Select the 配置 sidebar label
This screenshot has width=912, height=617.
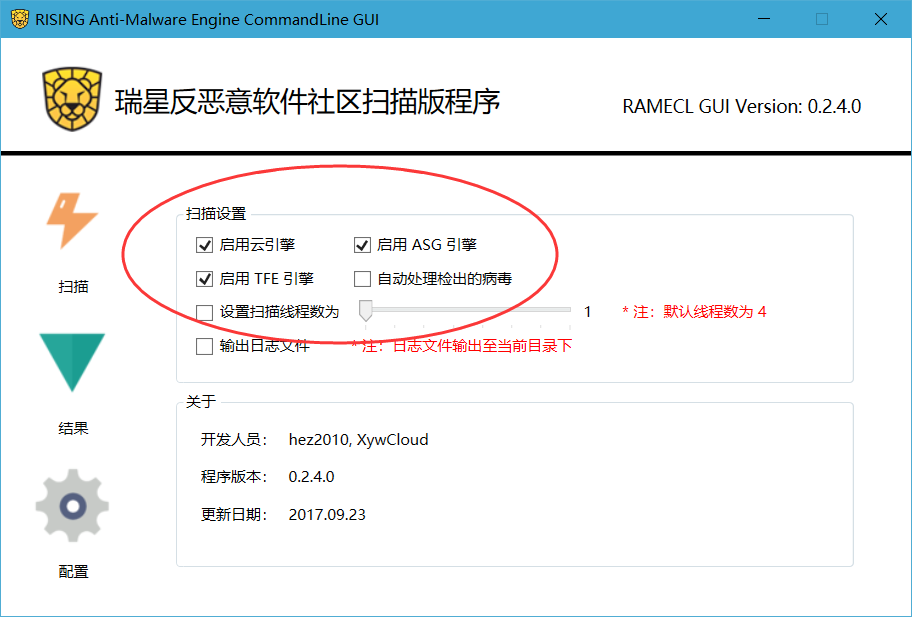[73, 572]
